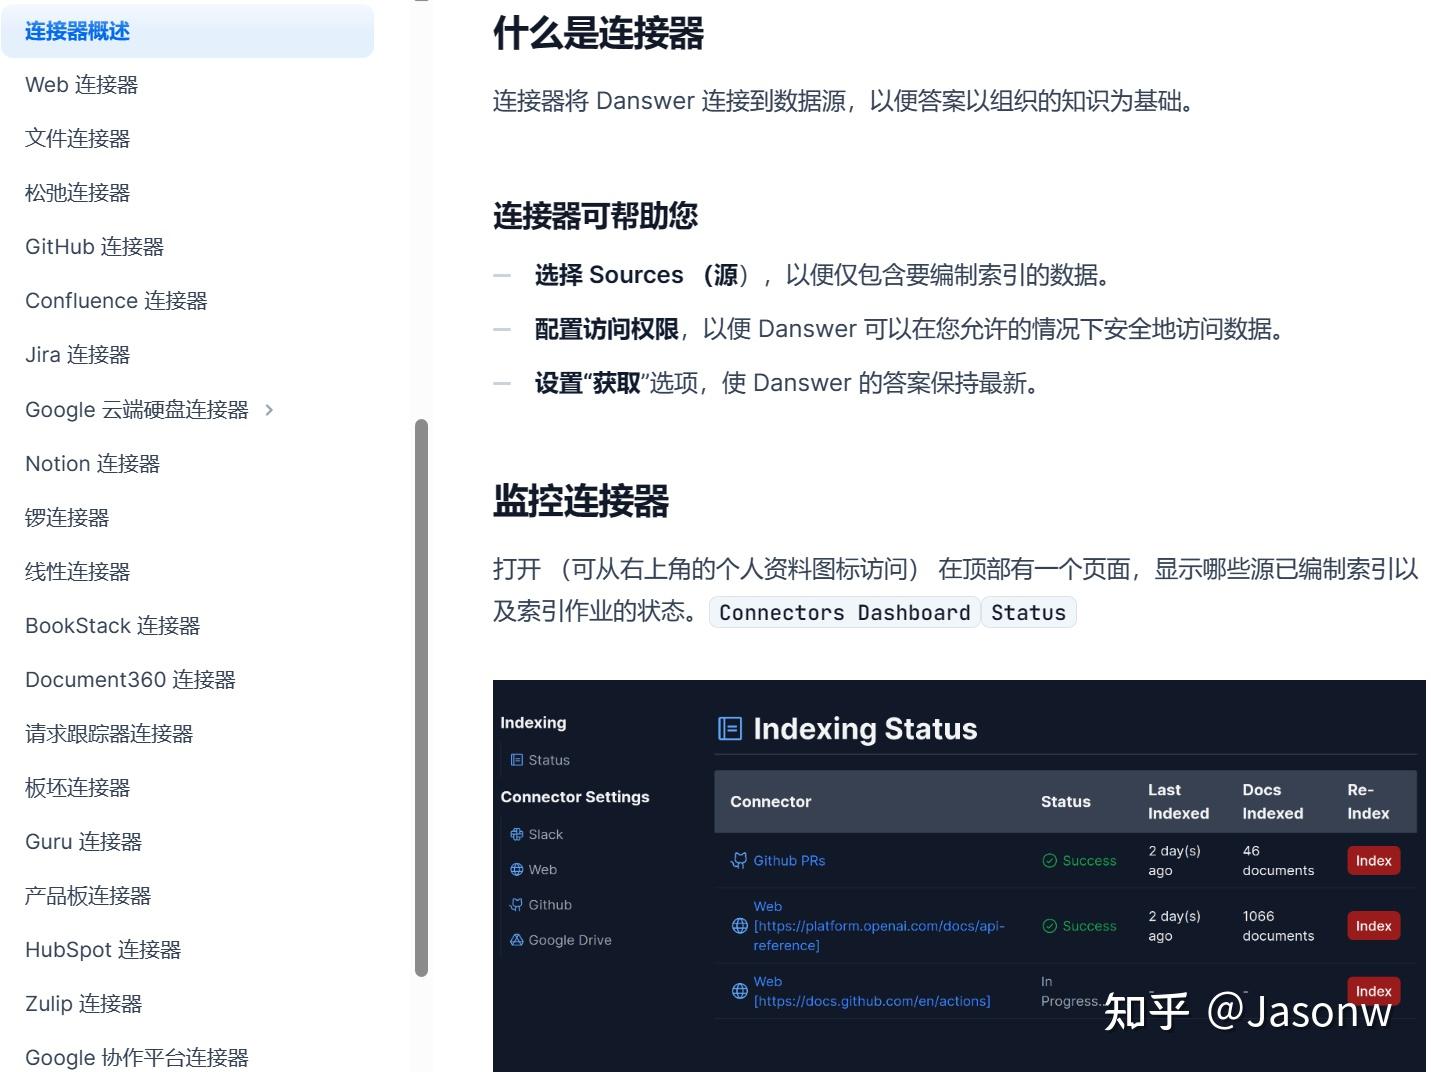The image size is (1431, 1072).
Task: Click the Success checkmark for openai Web connector
Action: tap(1049, 926)
